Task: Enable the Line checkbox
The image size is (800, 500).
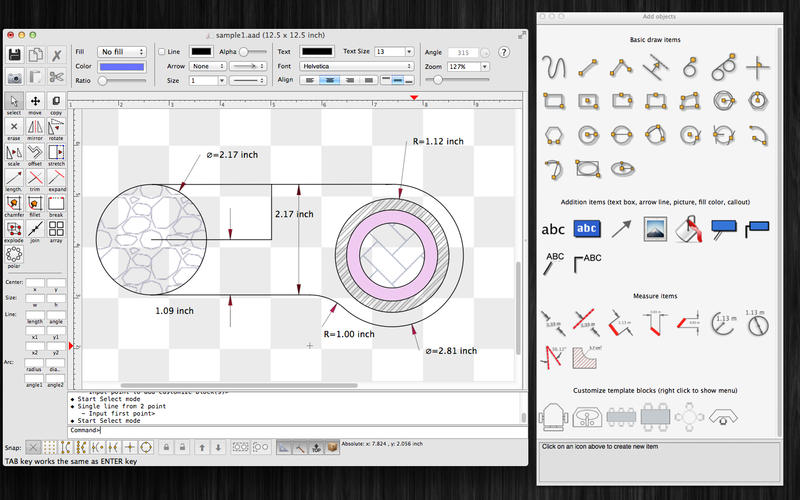Action: [163, 51]
